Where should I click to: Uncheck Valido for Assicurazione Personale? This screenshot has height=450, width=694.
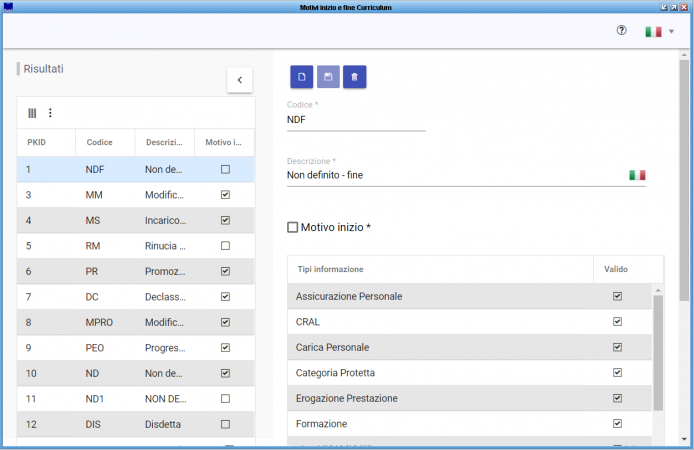coord(617,296)
